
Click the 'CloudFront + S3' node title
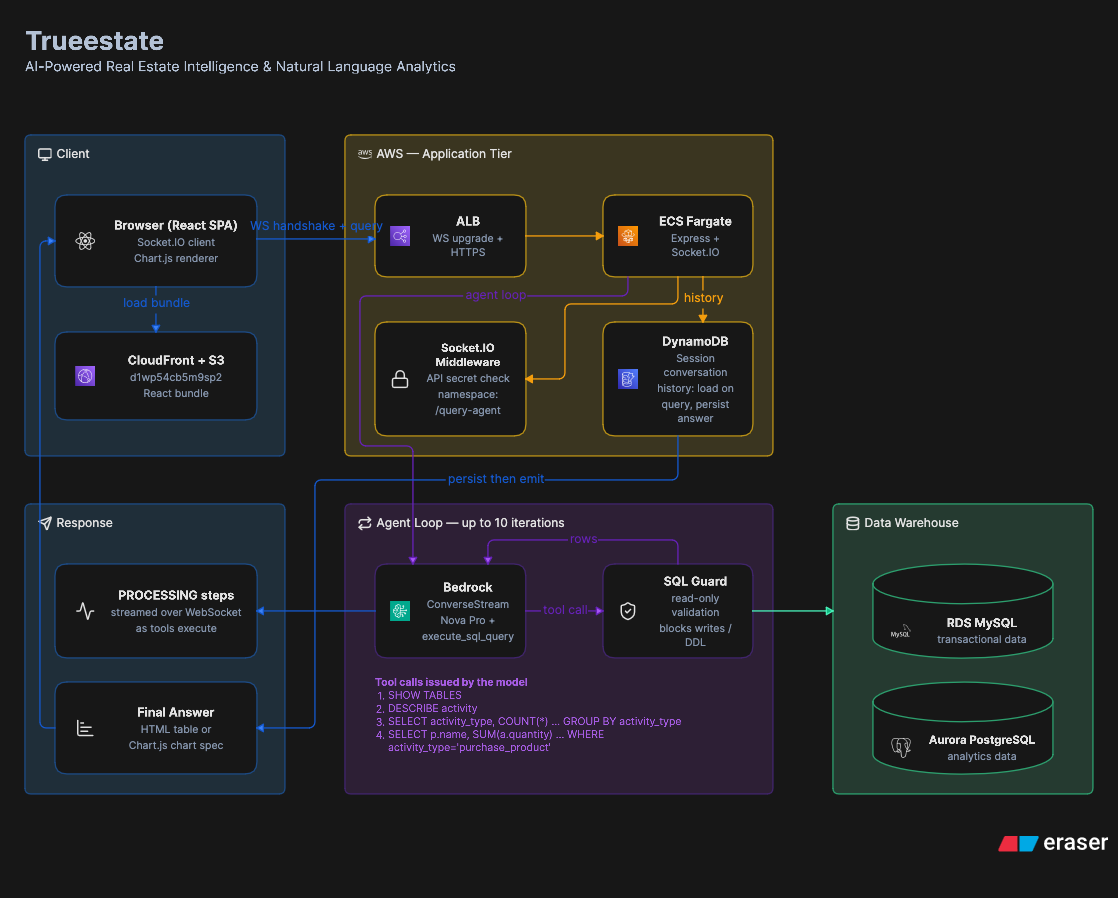[175, 360]
